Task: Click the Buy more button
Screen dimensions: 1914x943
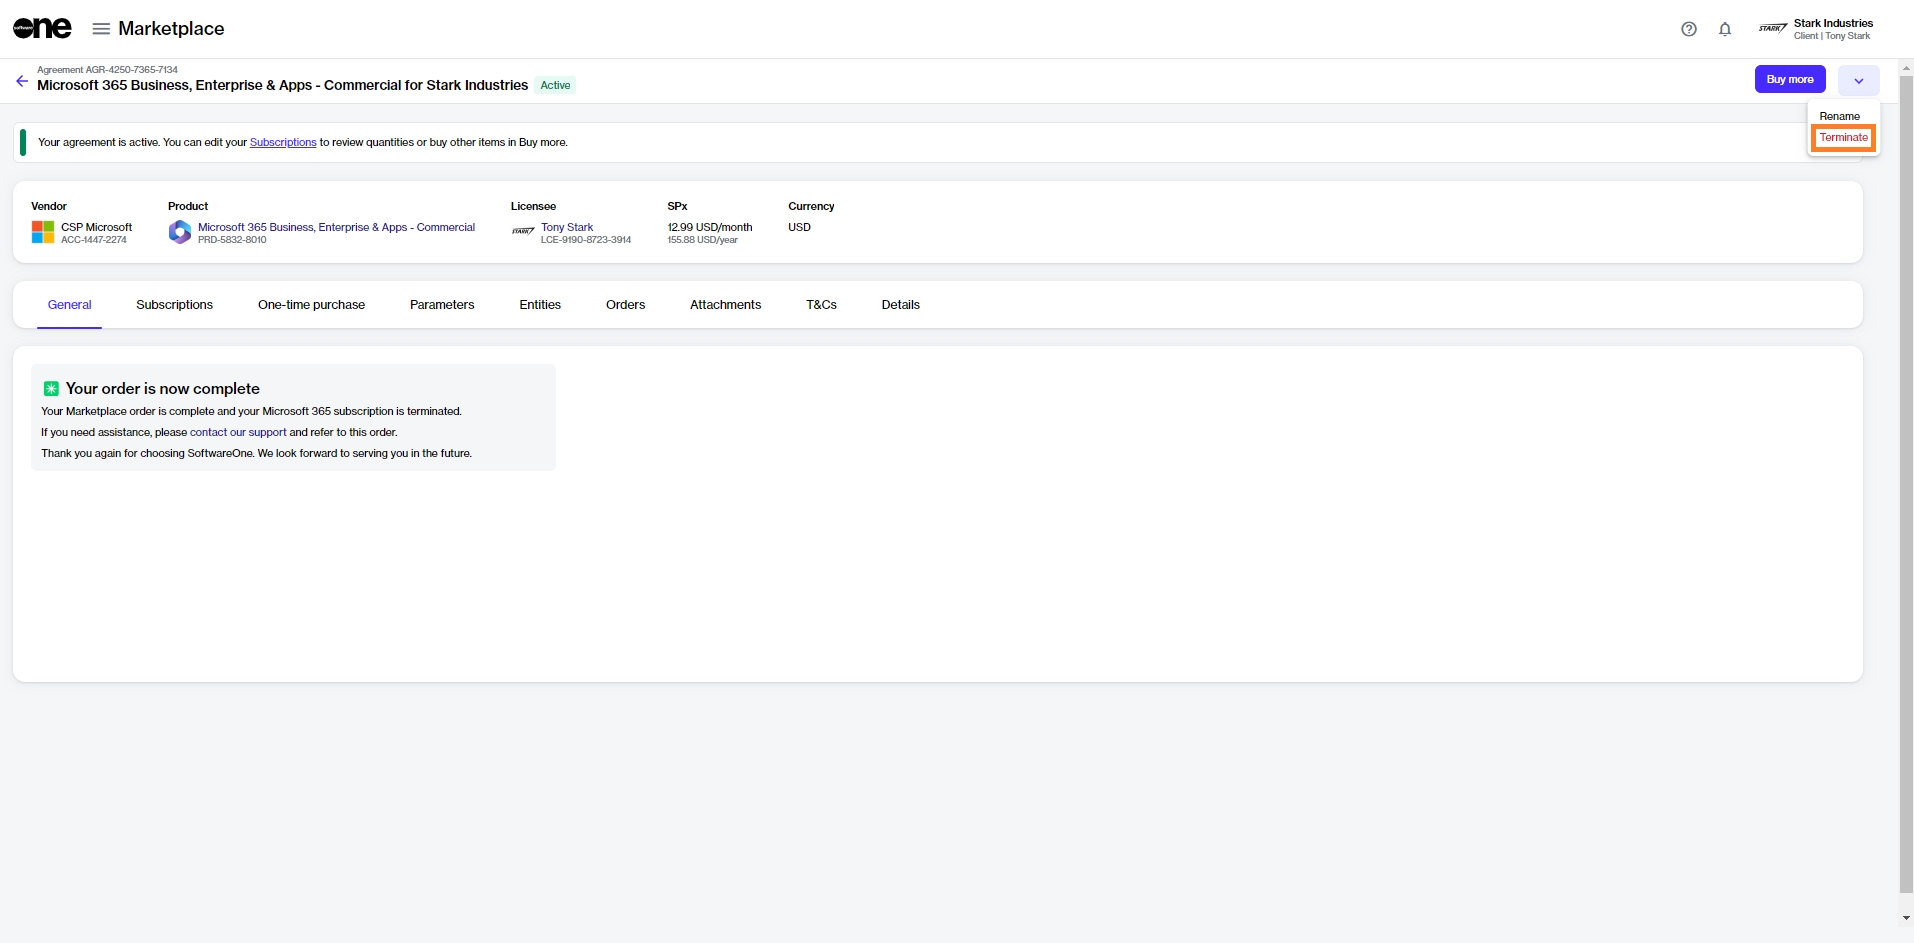Action: coord(1789,80)
